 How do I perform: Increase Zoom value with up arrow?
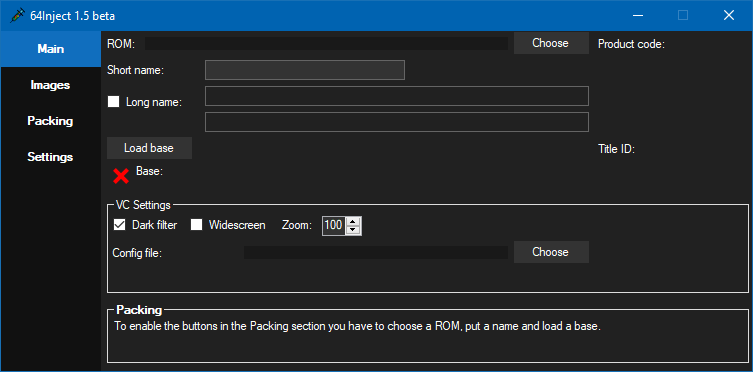[x=353, y=221]
